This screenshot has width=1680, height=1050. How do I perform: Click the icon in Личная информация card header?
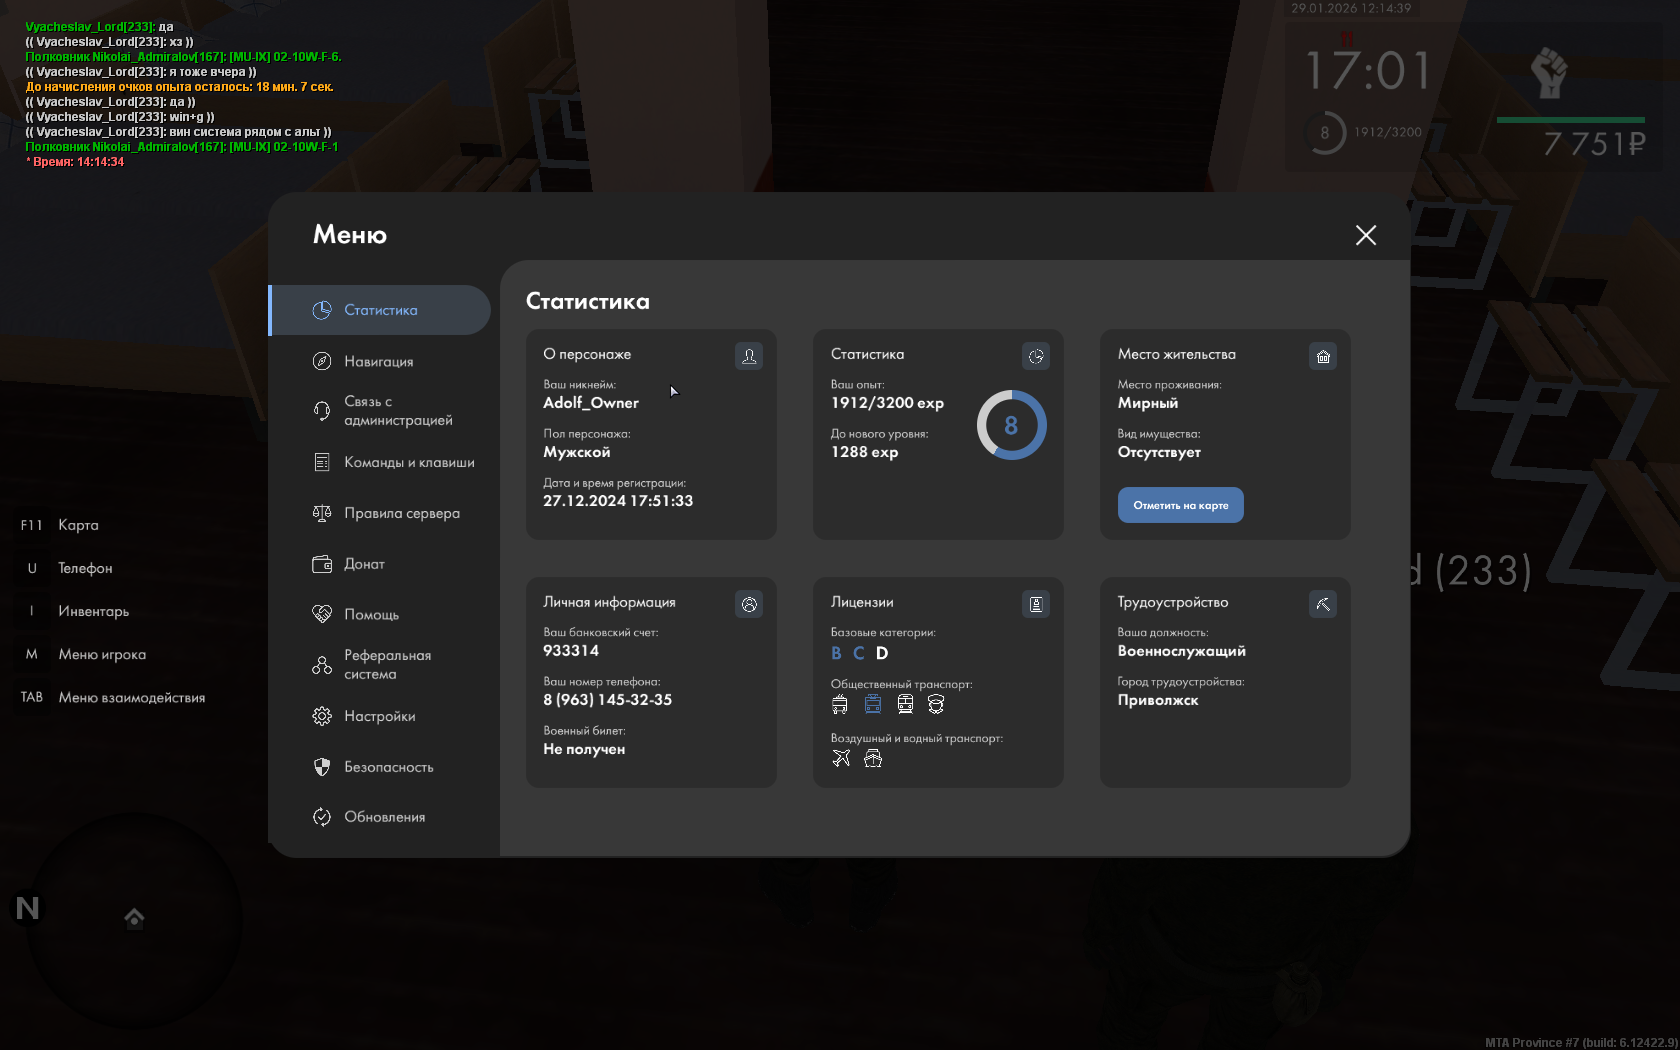748,604
